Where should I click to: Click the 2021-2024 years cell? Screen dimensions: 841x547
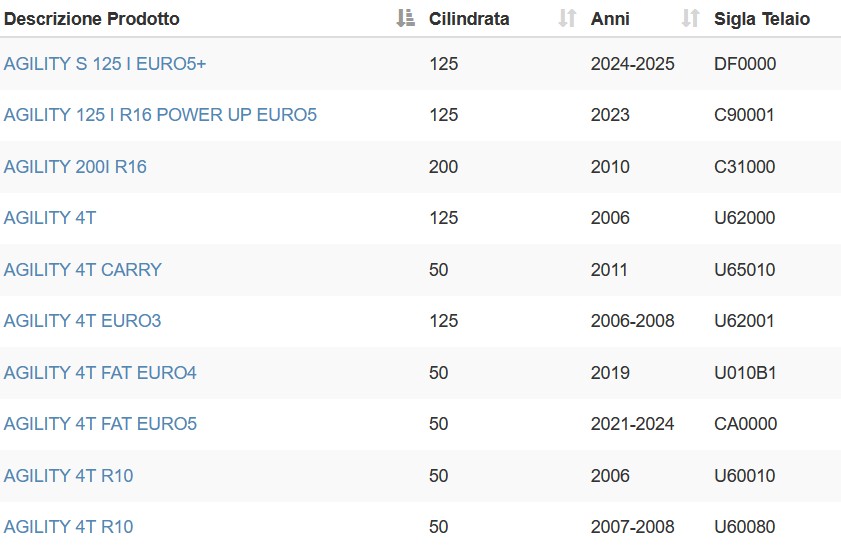click(632, 424)
